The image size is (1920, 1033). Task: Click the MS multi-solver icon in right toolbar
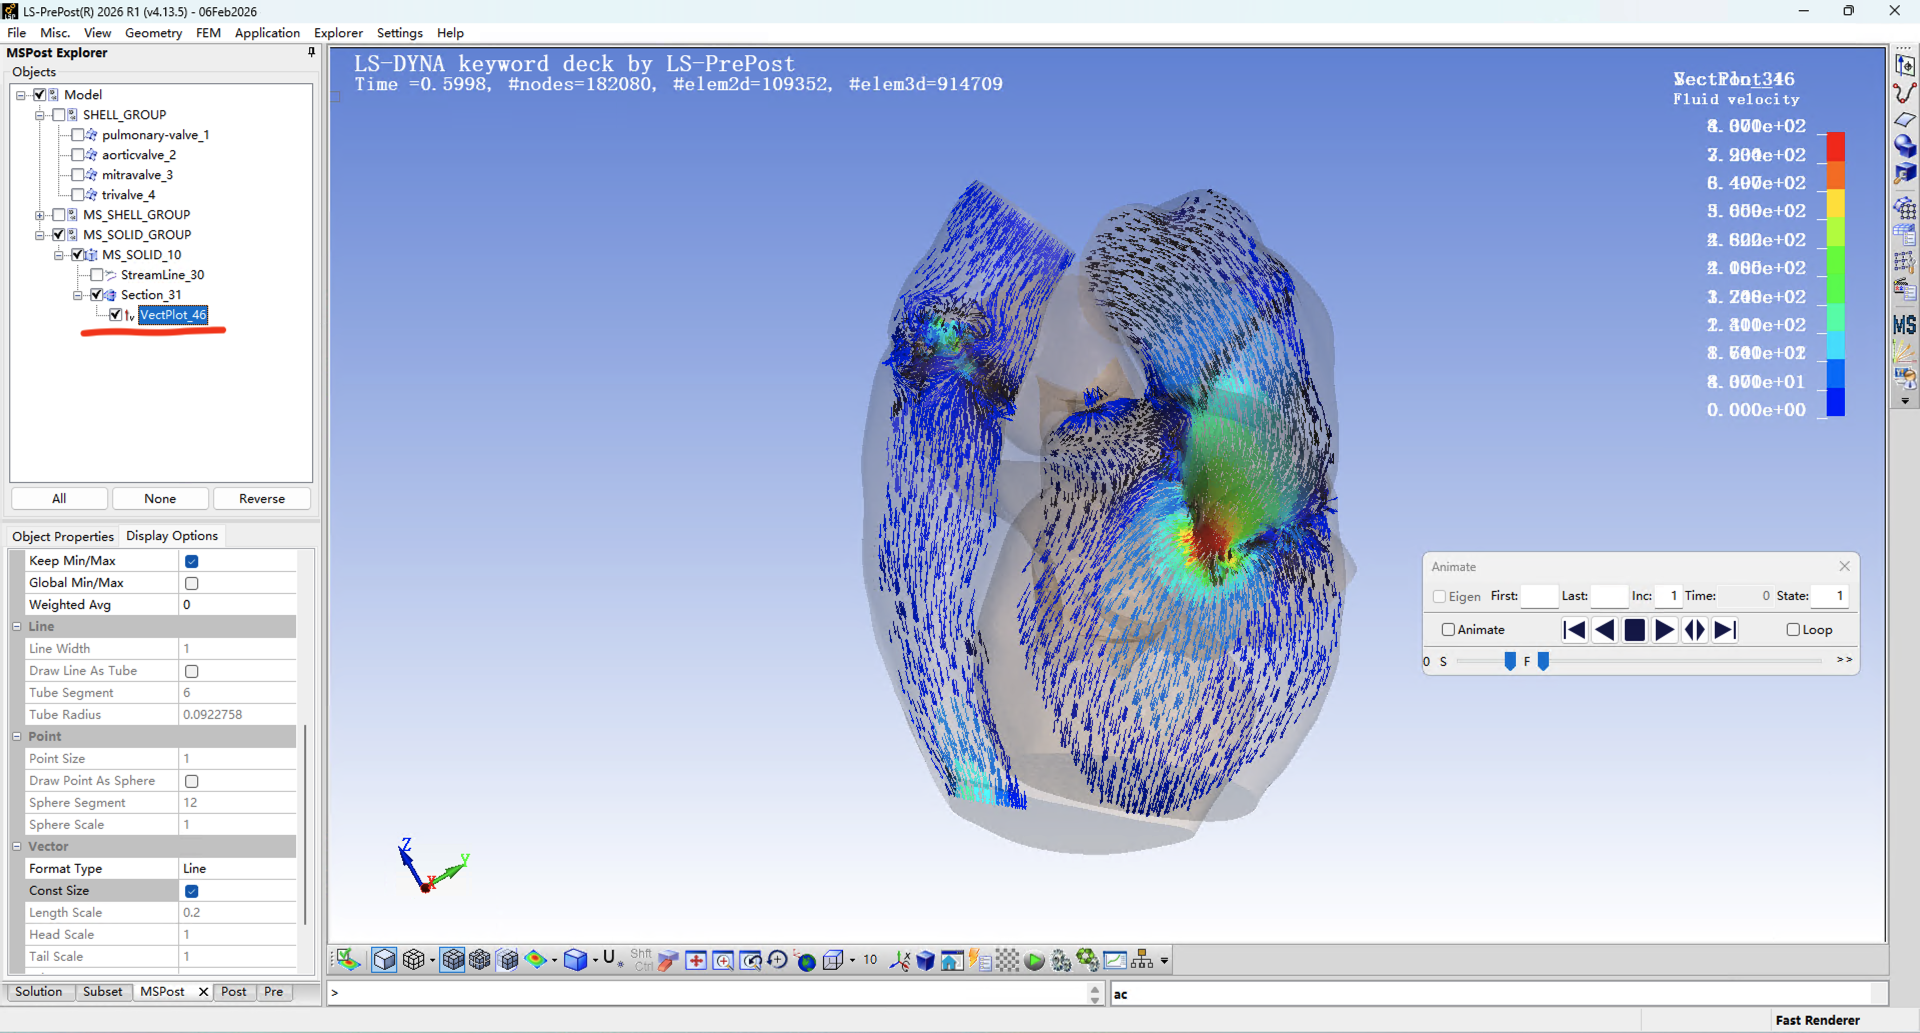pos(1905,325)
